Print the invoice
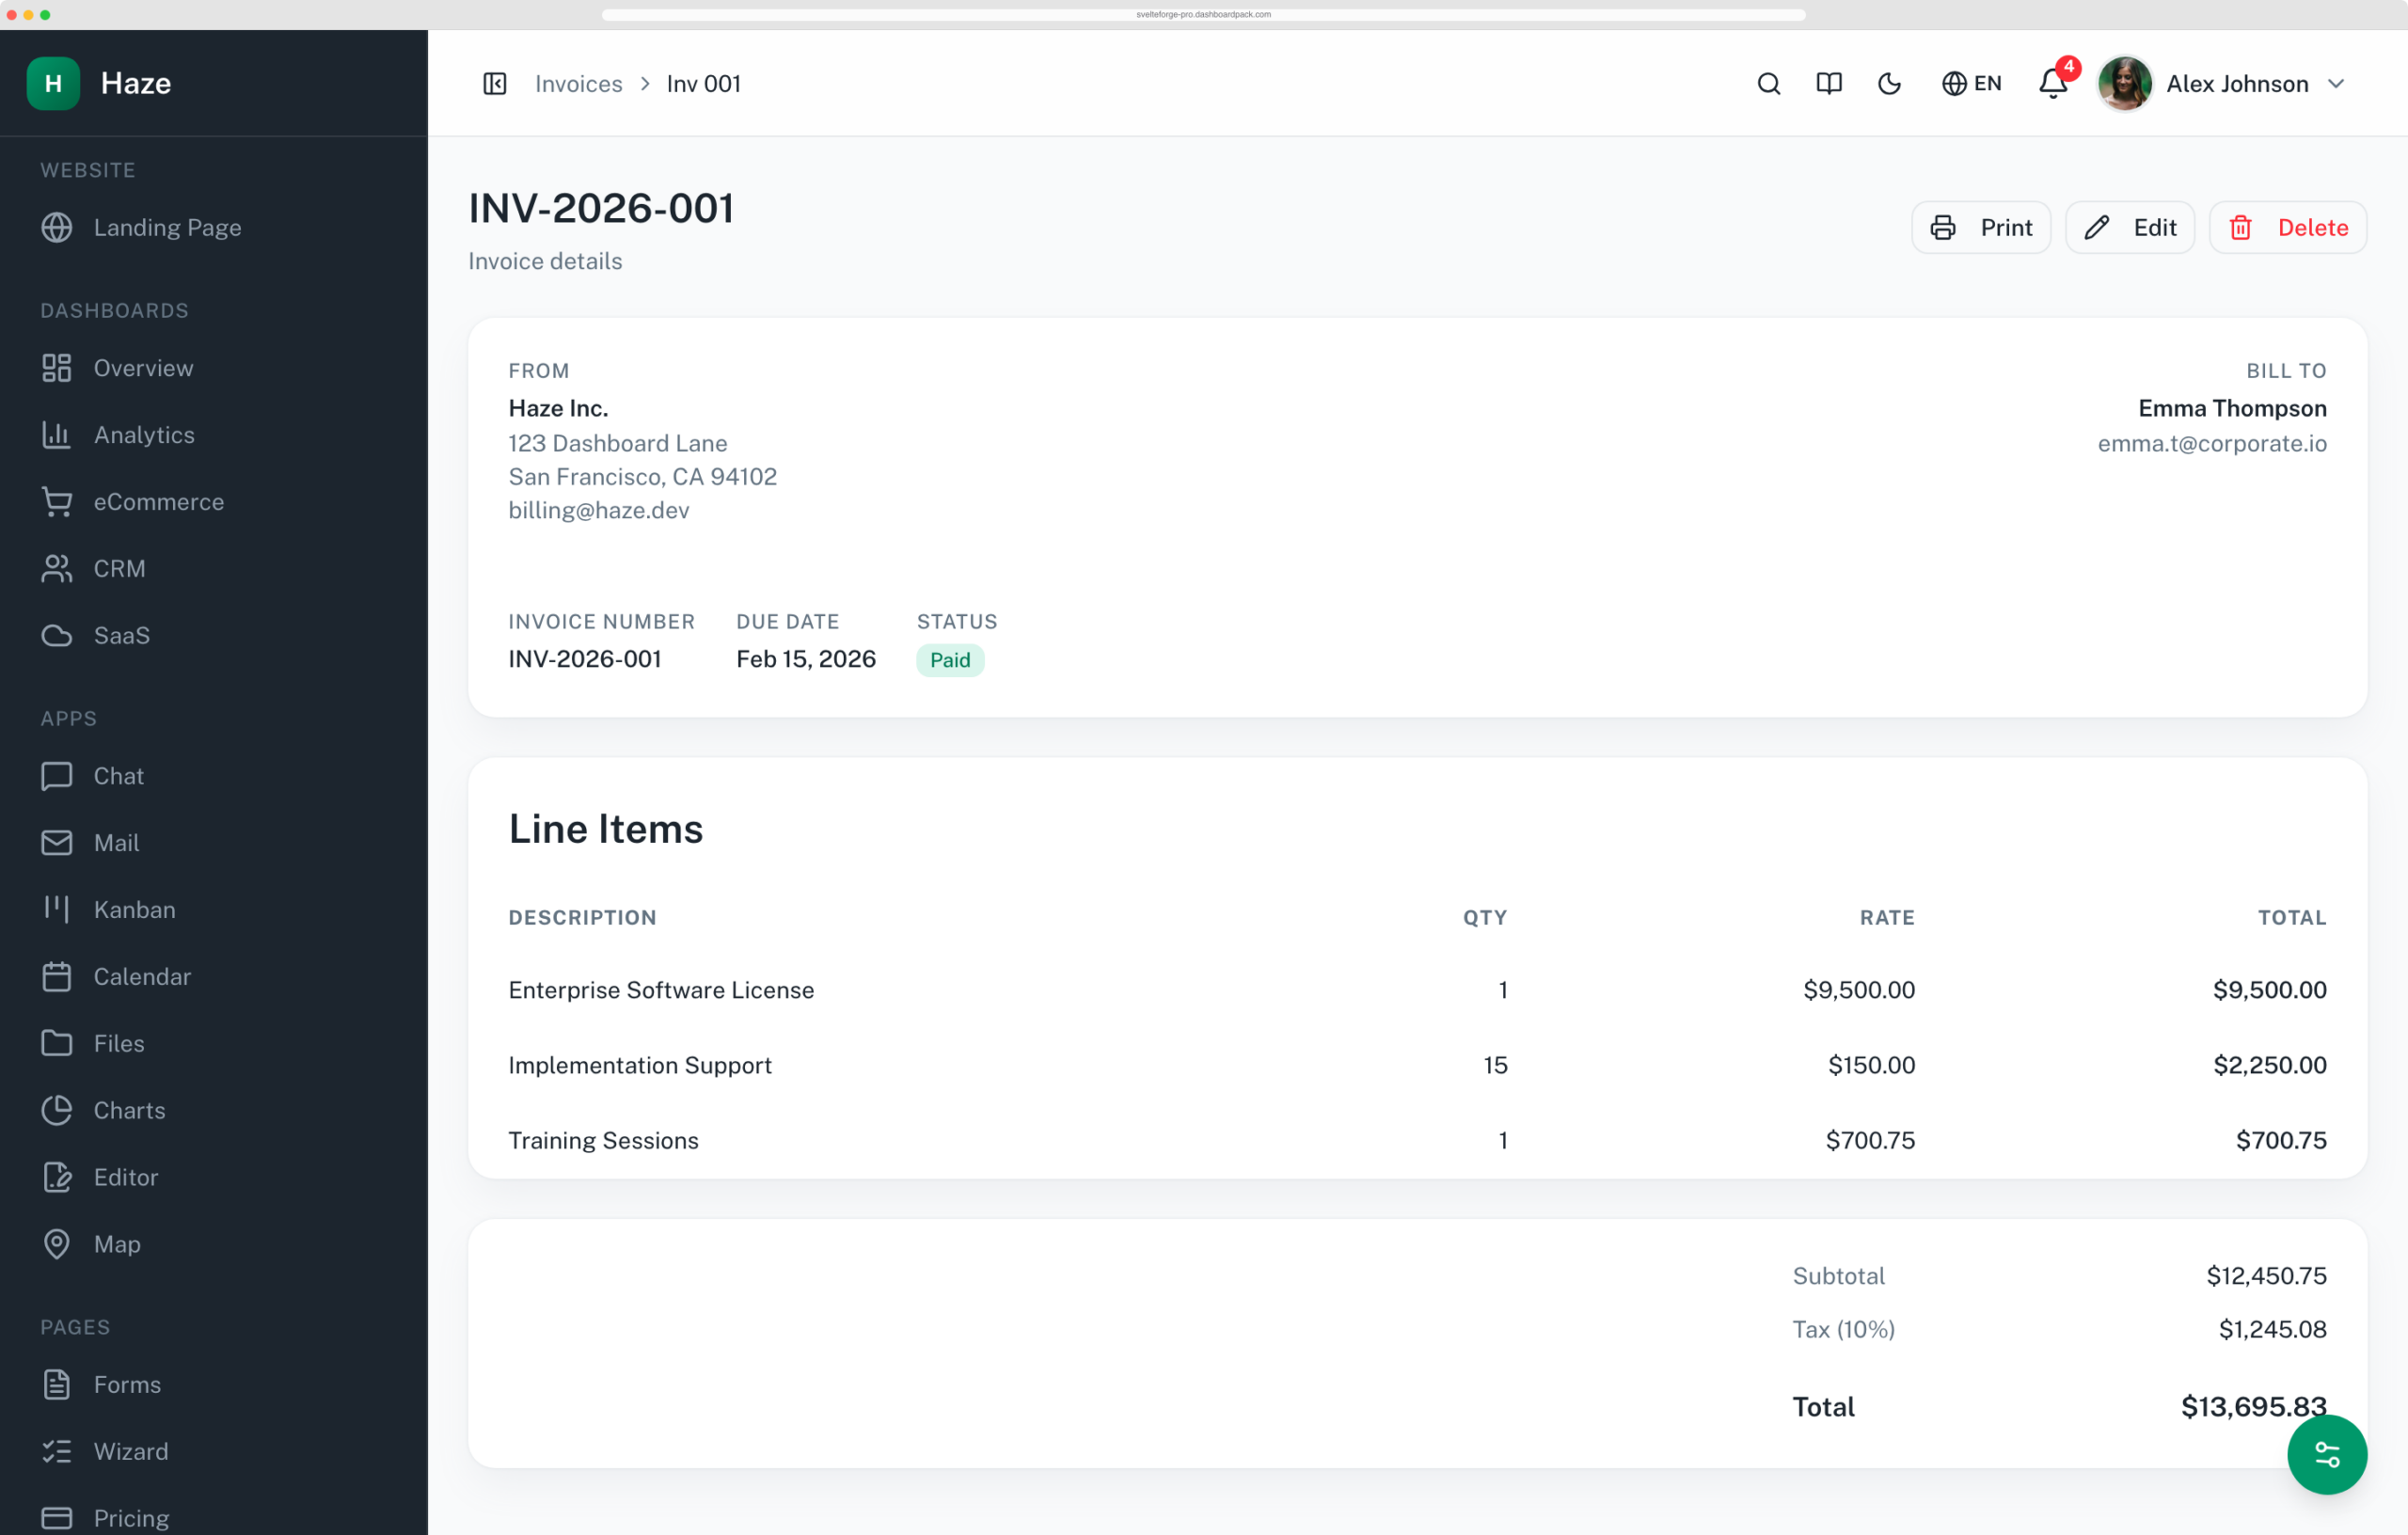This screenshot has width=2408, height=1535. click(x=1980, y=228)
